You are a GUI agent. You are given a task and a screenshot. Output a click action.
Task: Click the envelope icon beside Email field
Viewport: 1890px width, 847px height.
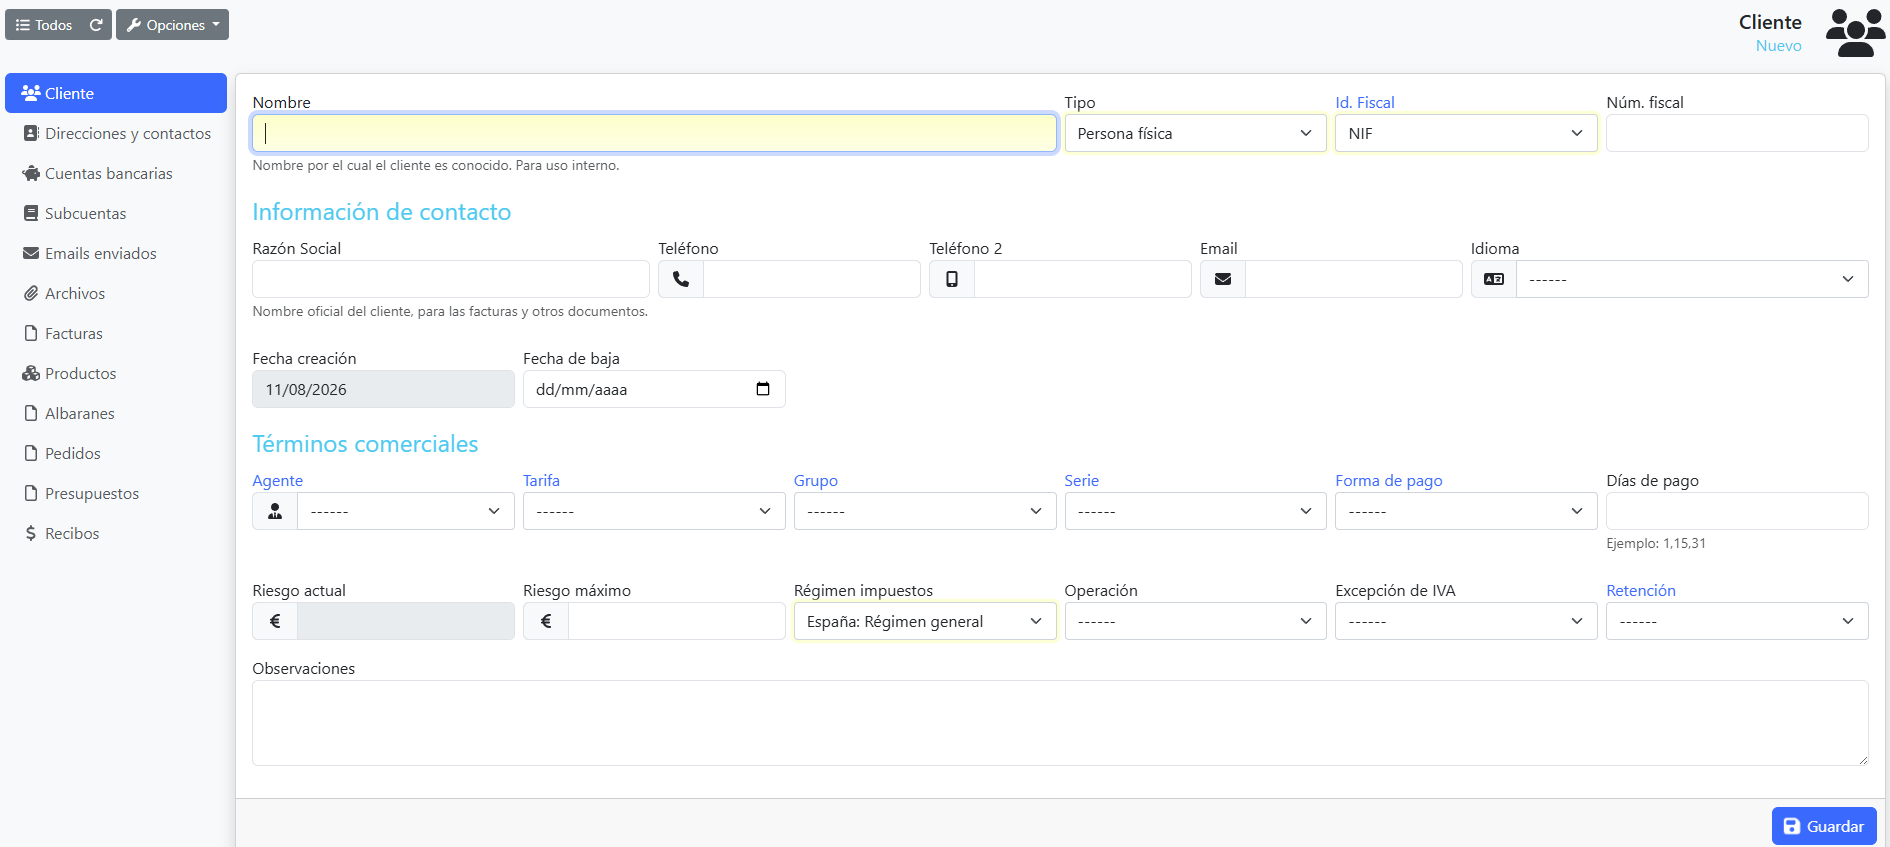click(x=1223, y=279)
